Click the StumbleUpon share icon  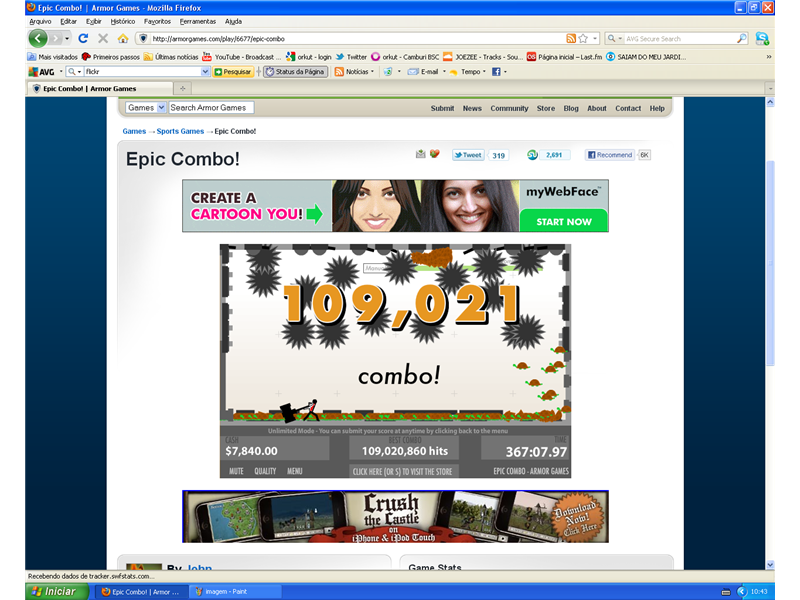click(532, 155)
